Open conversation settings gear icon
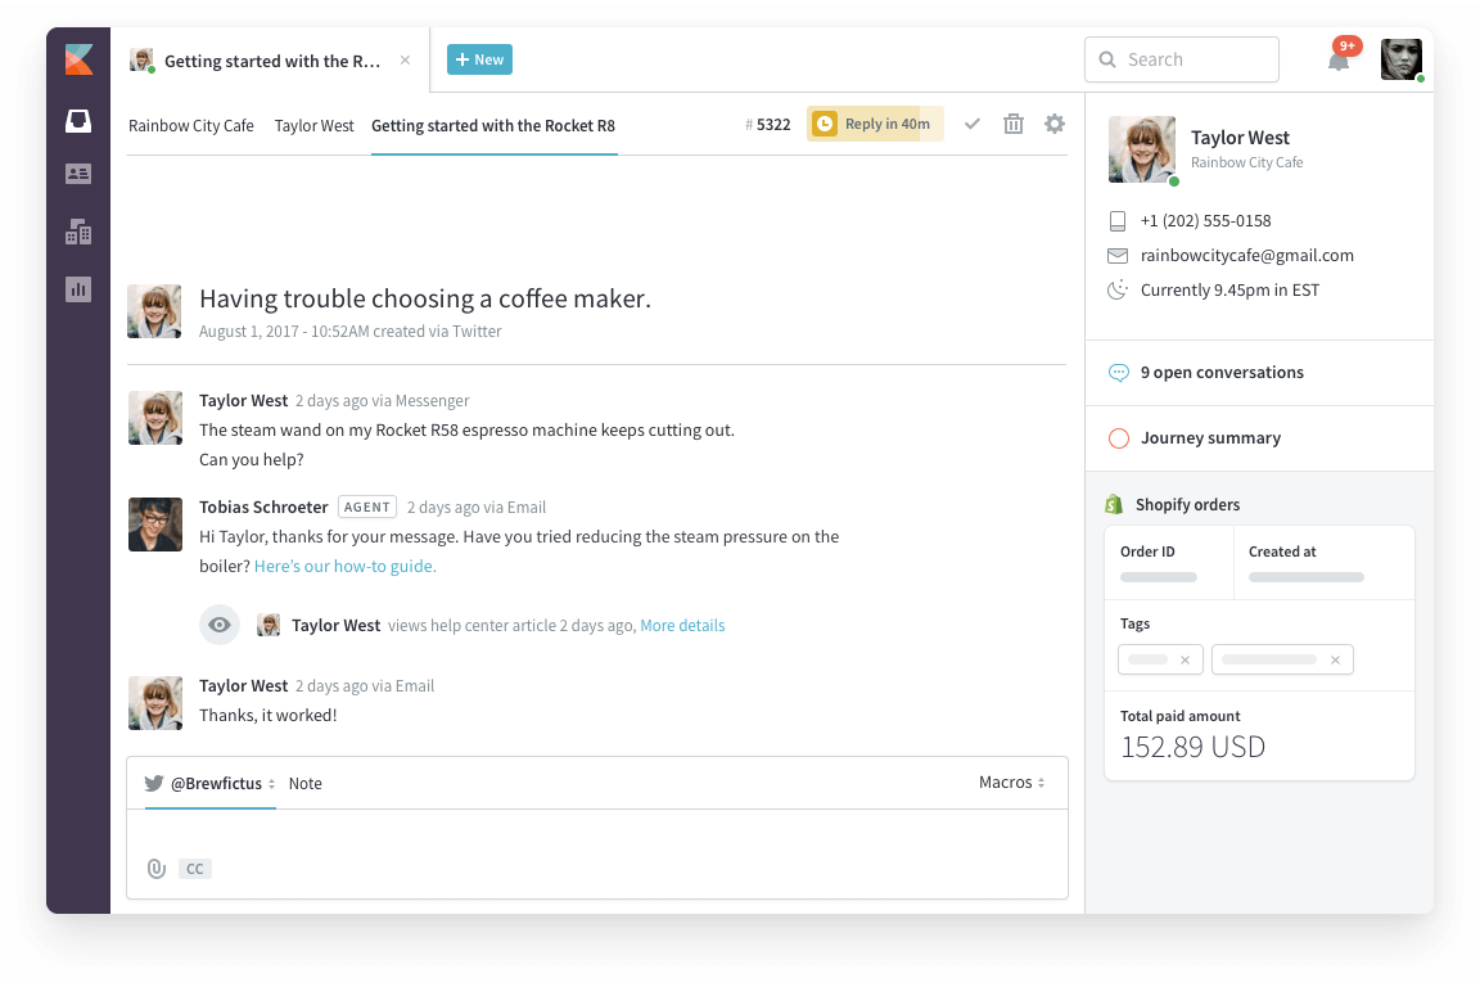This screenshot has width=1480, height=987. 1055,124
